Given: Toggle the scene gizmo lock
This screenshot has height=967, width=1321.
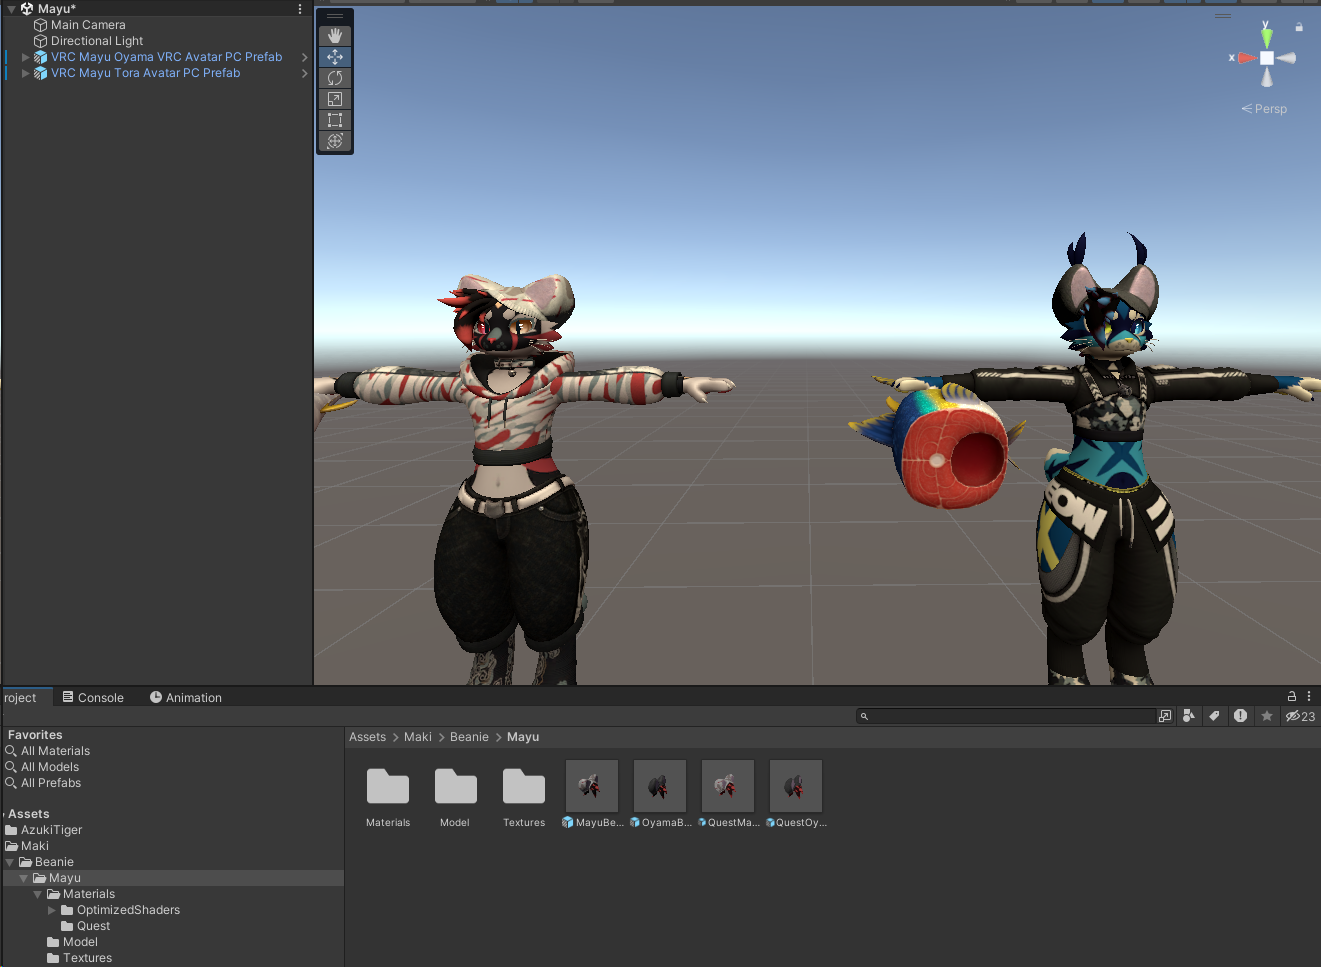Looking at the screenshot, I should click(1299, 27).
